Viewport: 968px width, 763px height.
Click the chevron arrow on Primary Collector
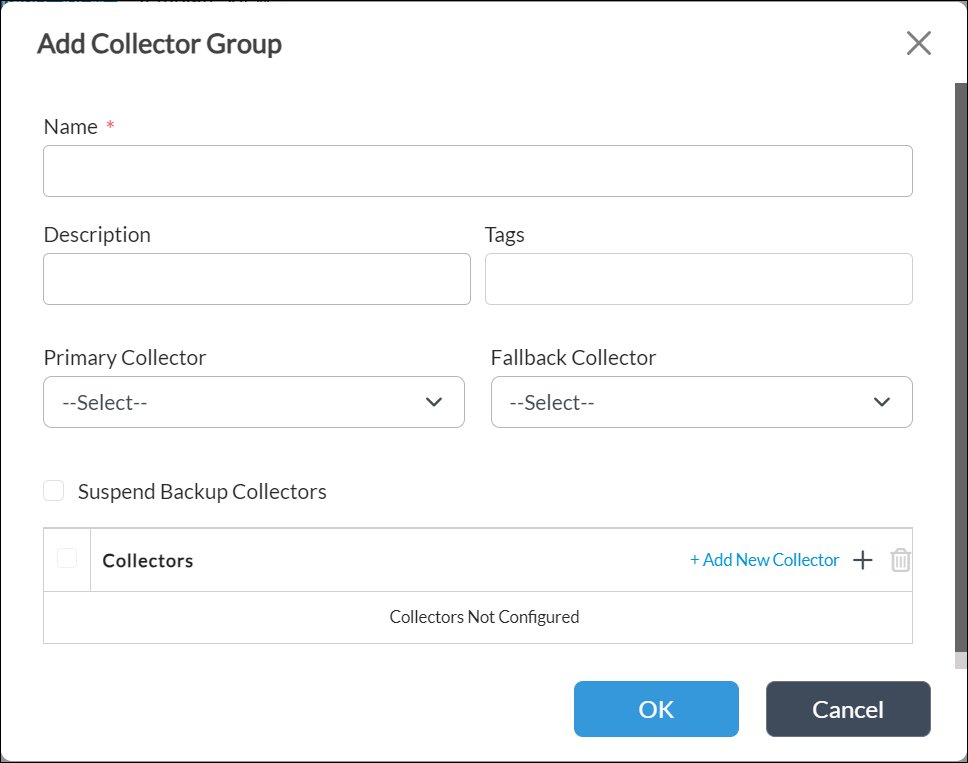[434, 402]
